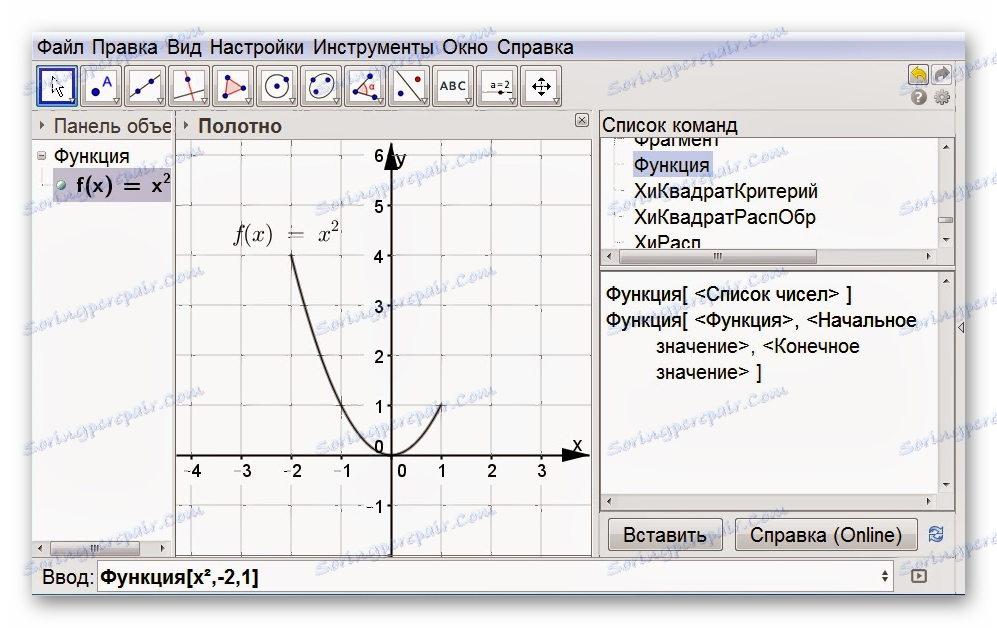This screenshot has height=628, width=997.
Task: Choose the Slider tool (a=2)
Action: pyautogui.click(x=497, y=85)
